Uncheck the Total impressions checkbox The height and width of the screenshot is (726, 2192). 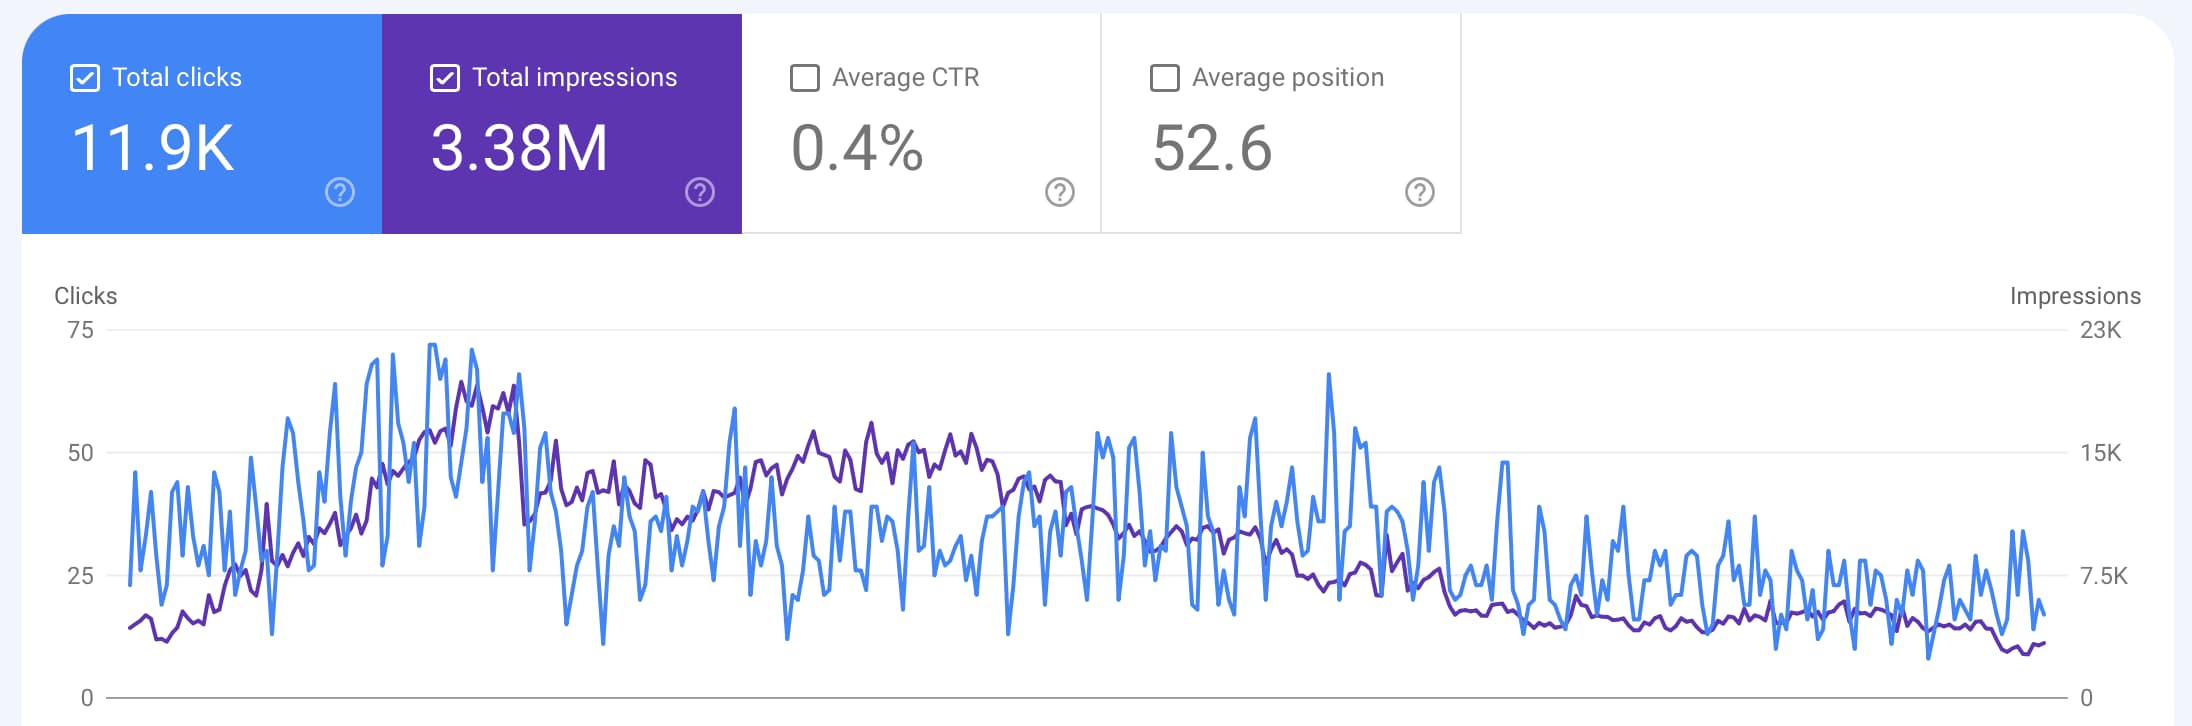point(445,78)
